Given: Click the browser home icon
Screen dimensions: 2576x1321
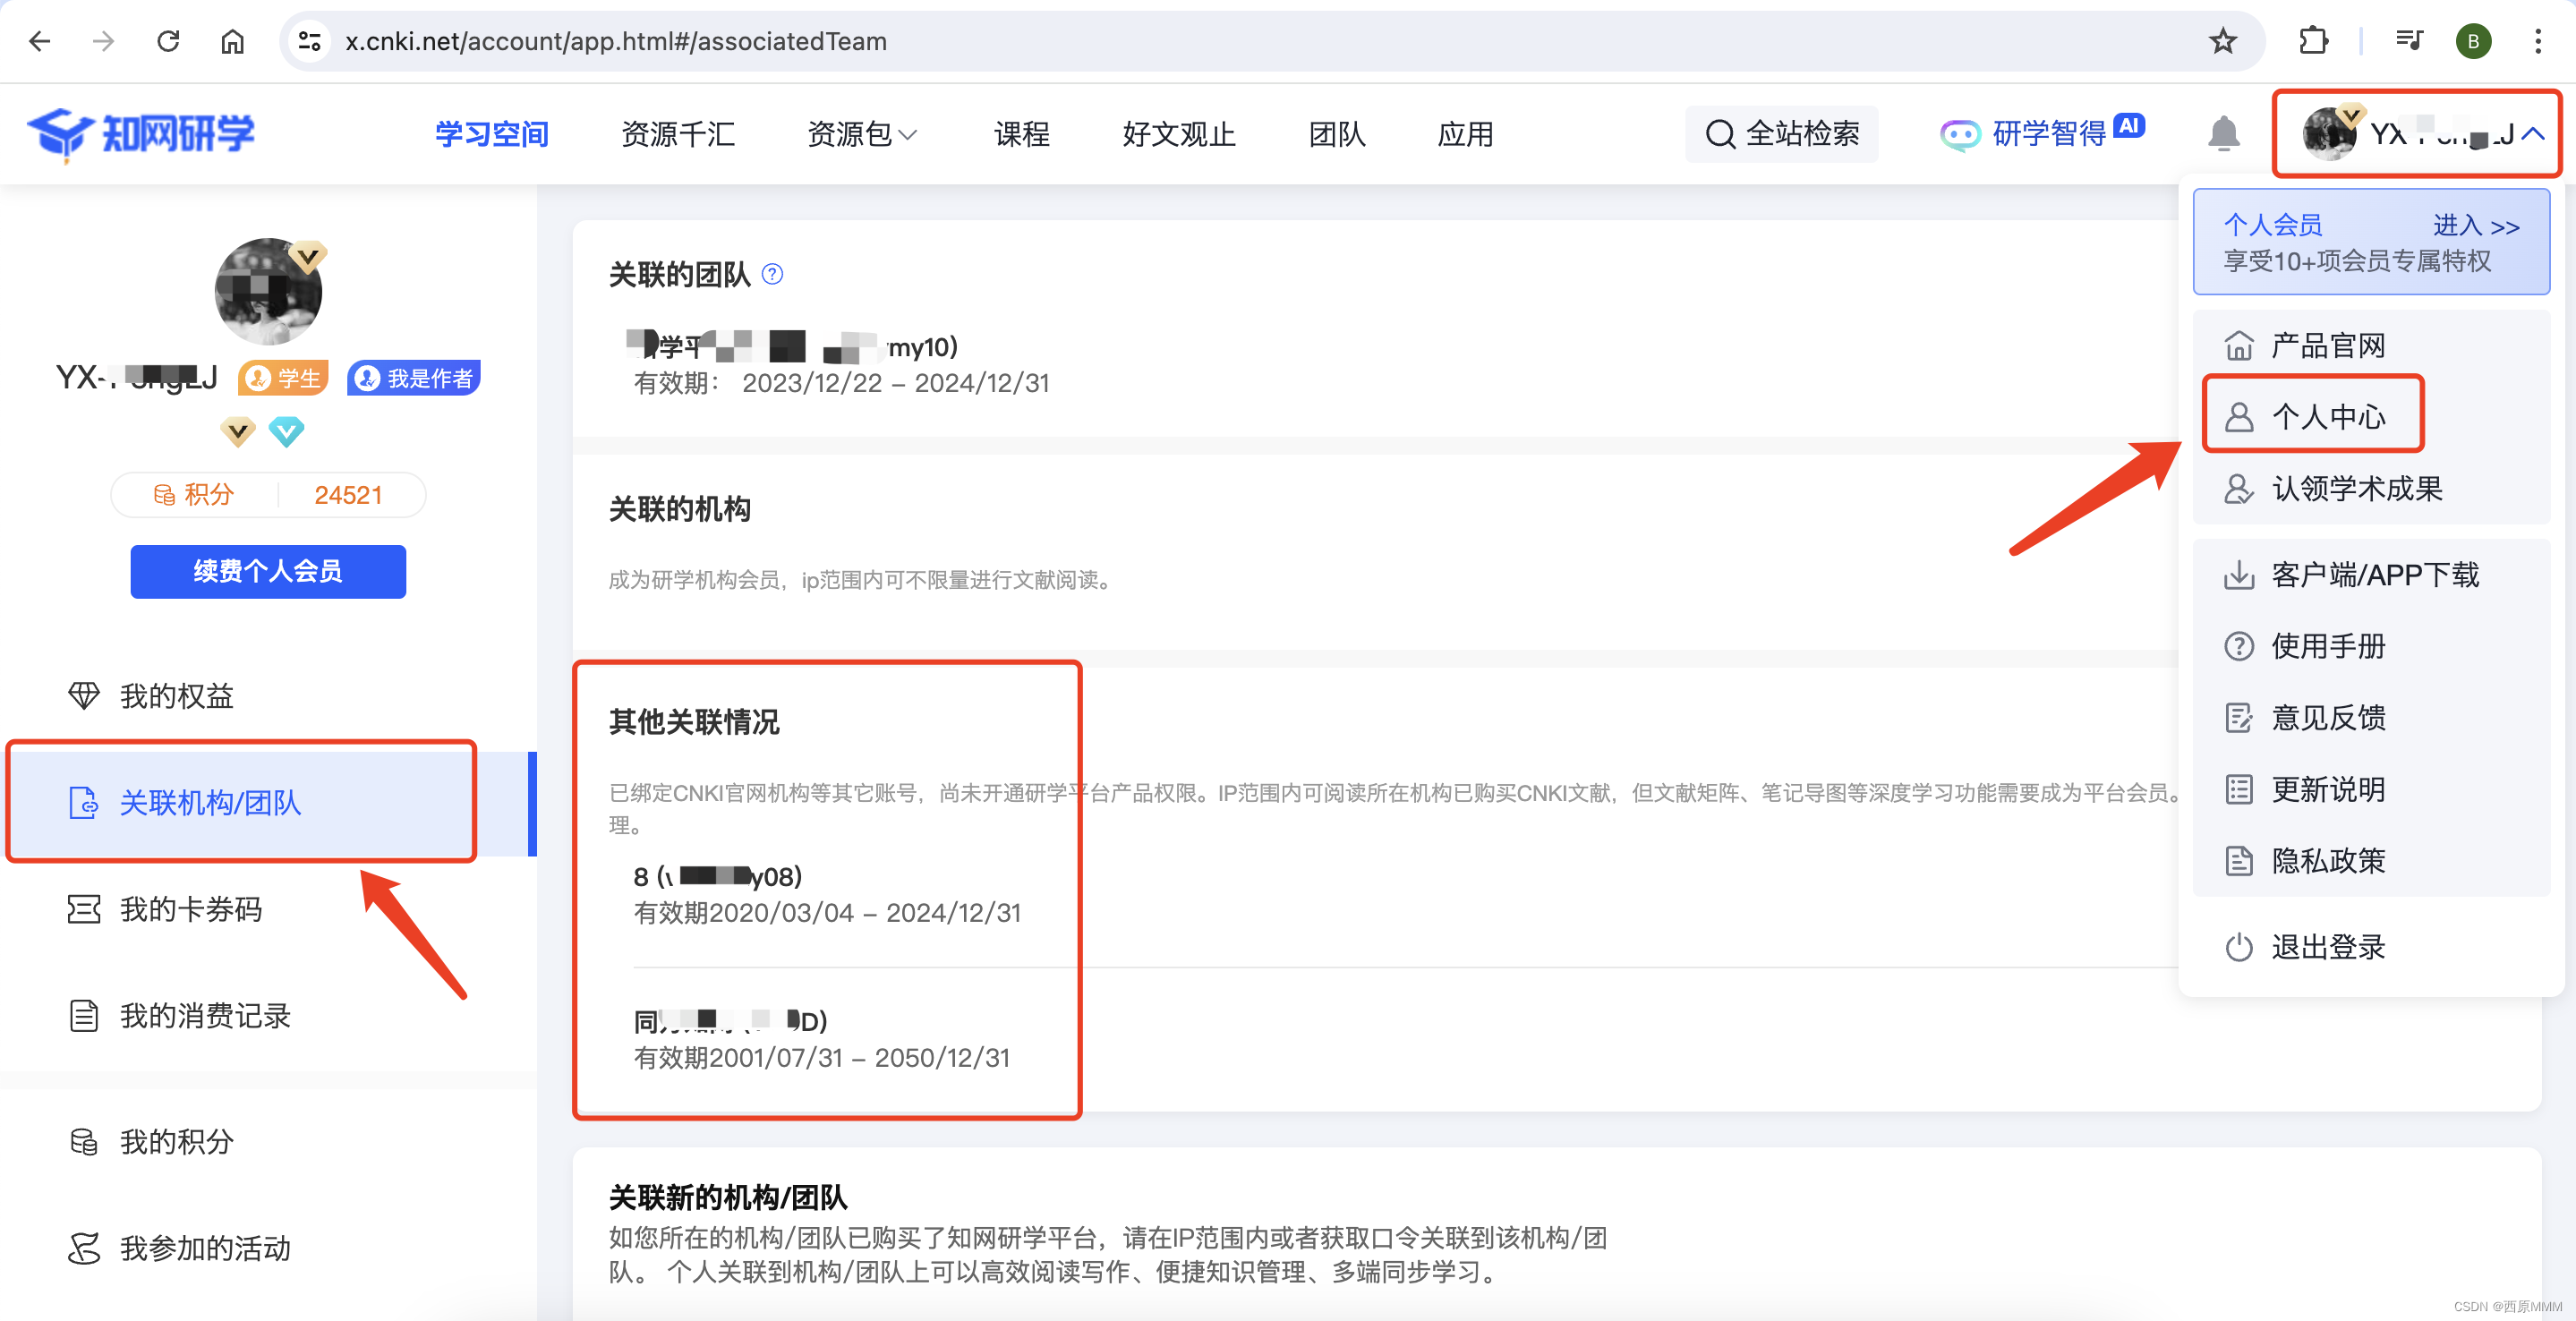Looking at the screenshot, I should point(232,41).
